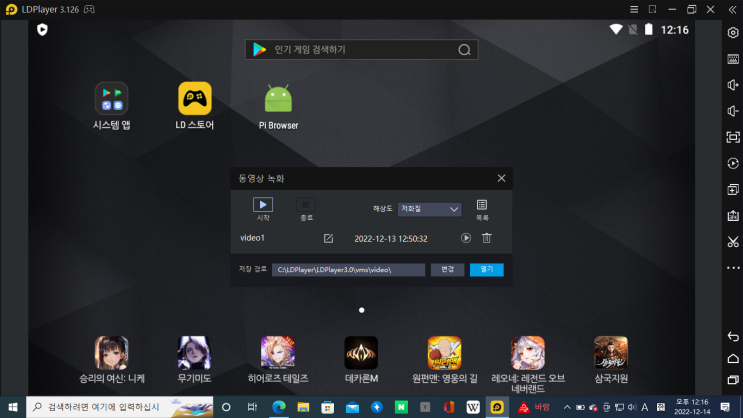Open the 시스템 앱 folder
Screen dimensions: 743x418
(111, 106)
